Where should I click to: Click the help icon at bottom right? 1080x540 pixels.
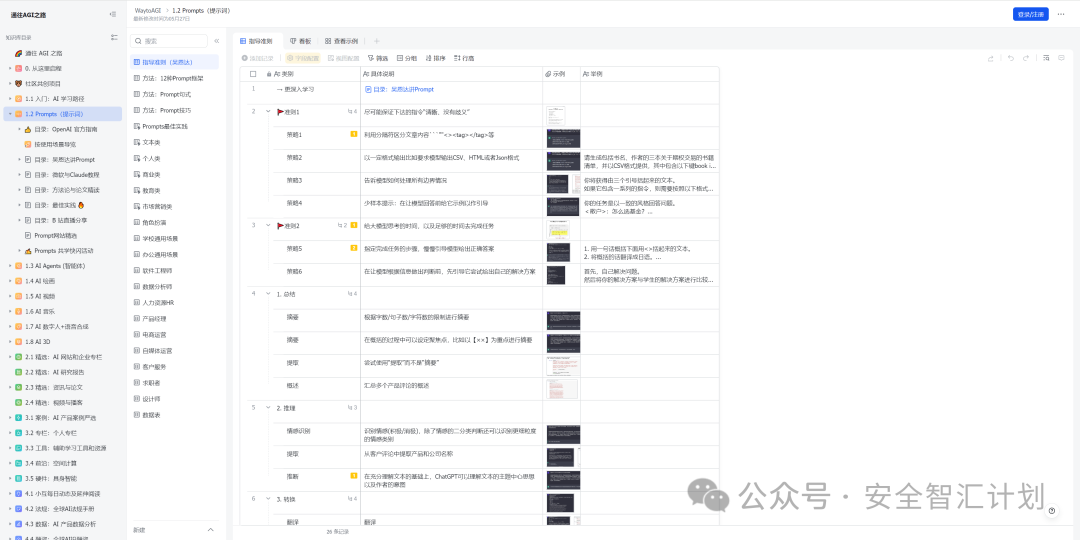tap(1052, 510)
